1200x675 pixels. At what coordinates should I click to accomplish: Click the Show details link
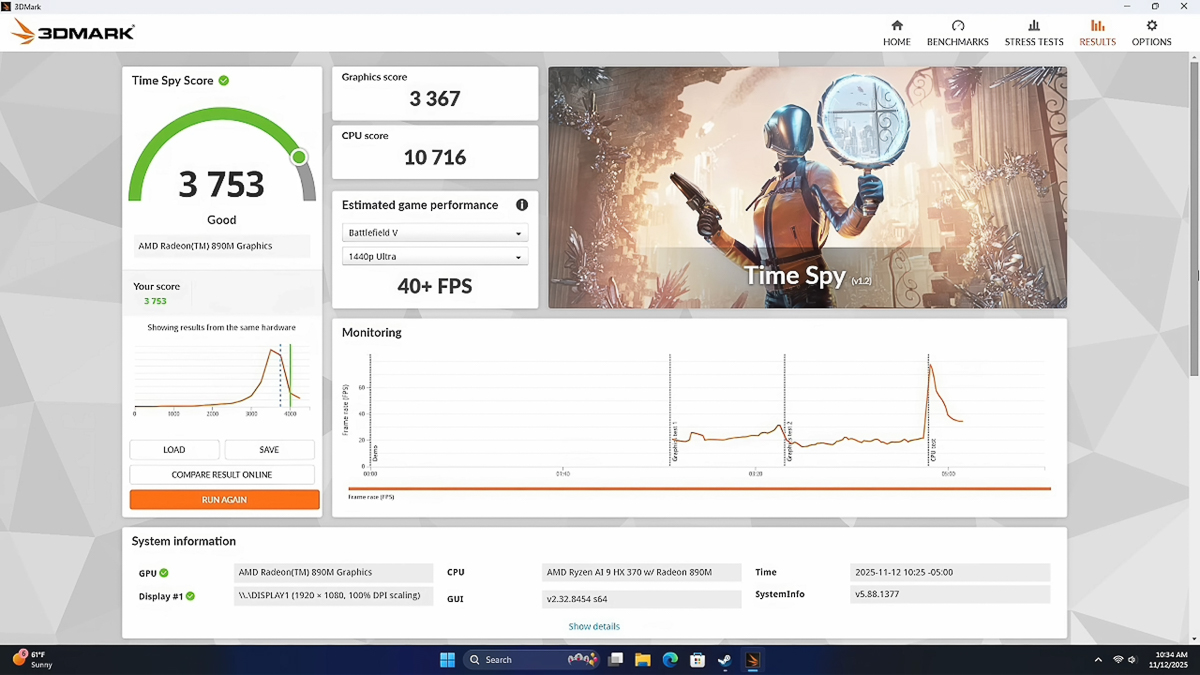pyautogui.click(x=594, y=627)
